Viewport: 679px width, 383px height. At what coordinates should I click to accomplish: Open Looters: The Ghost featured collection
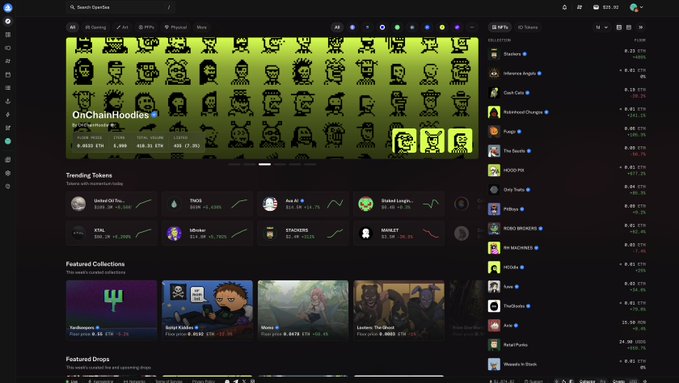click(x=399, y=309)
